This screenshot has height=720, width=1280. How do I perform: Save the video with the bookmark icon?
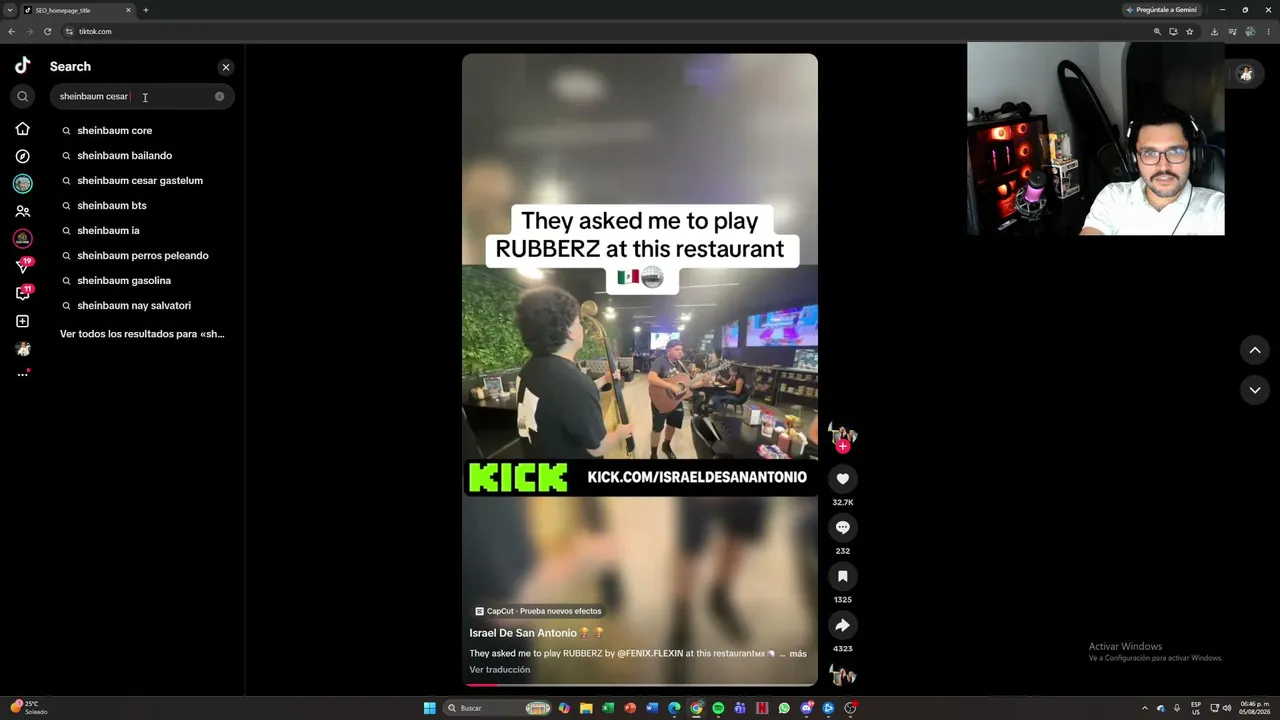click(x=843, y=576)
